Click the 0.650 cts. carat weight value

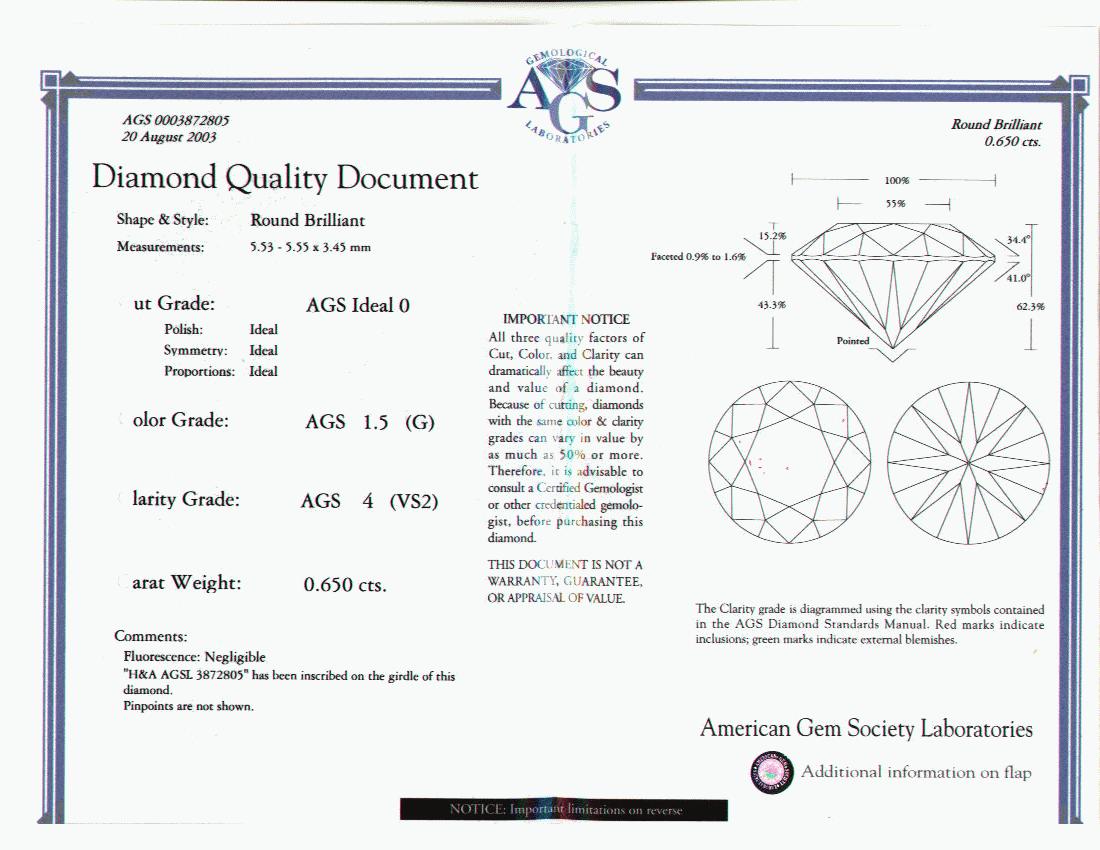click(345, 585)
